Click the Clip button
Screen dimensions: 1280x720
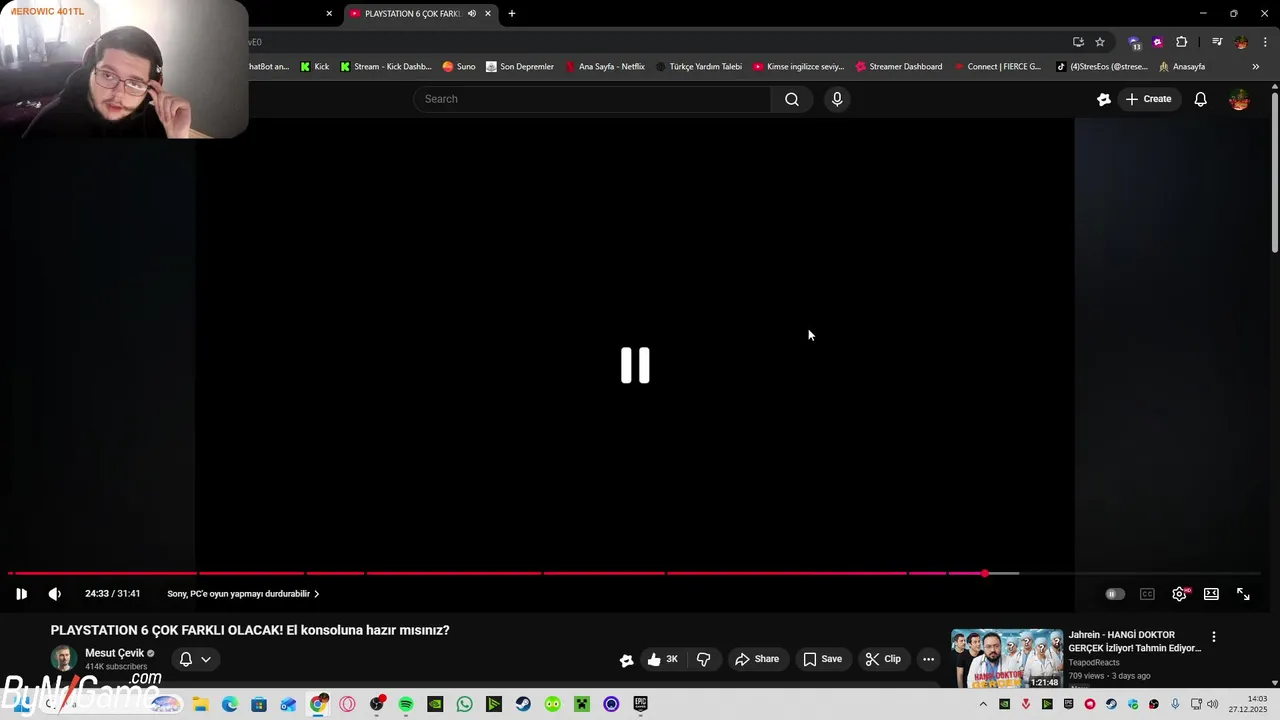[883, 659]
